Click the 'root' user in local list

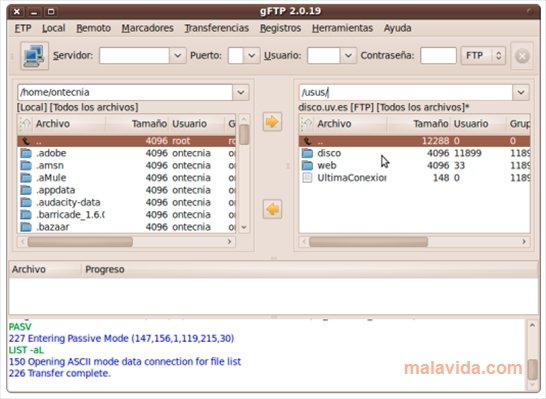tap(181, 141)
